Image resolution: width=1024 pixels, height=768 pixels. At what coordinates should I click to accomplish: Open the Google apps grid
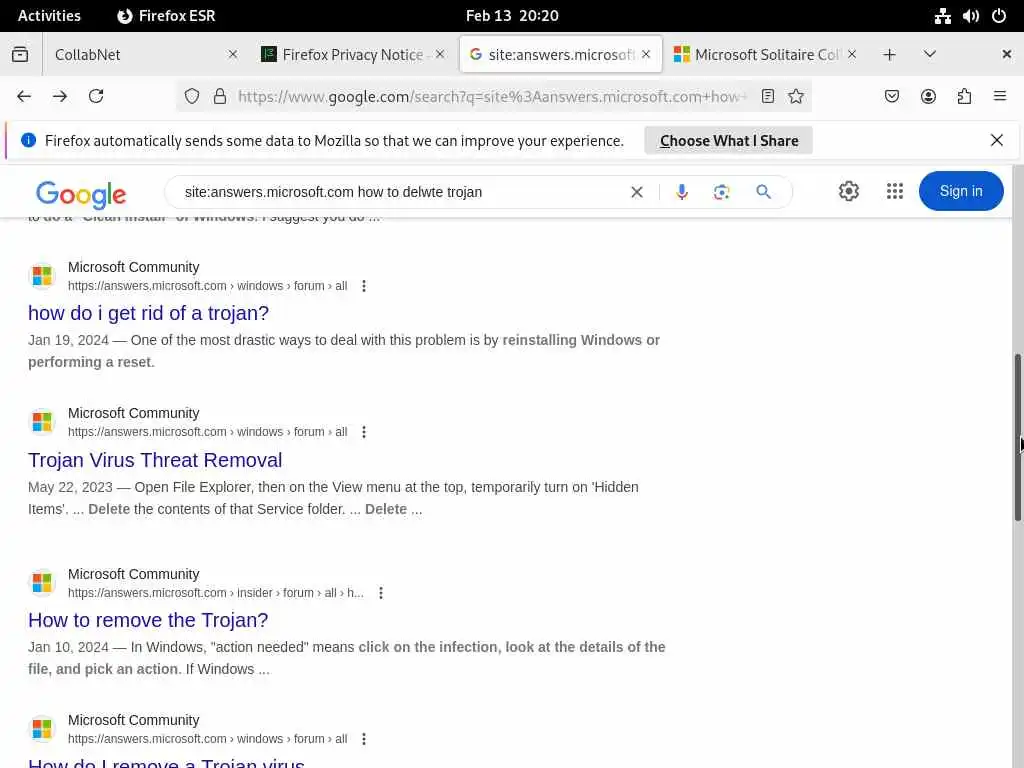895,191
